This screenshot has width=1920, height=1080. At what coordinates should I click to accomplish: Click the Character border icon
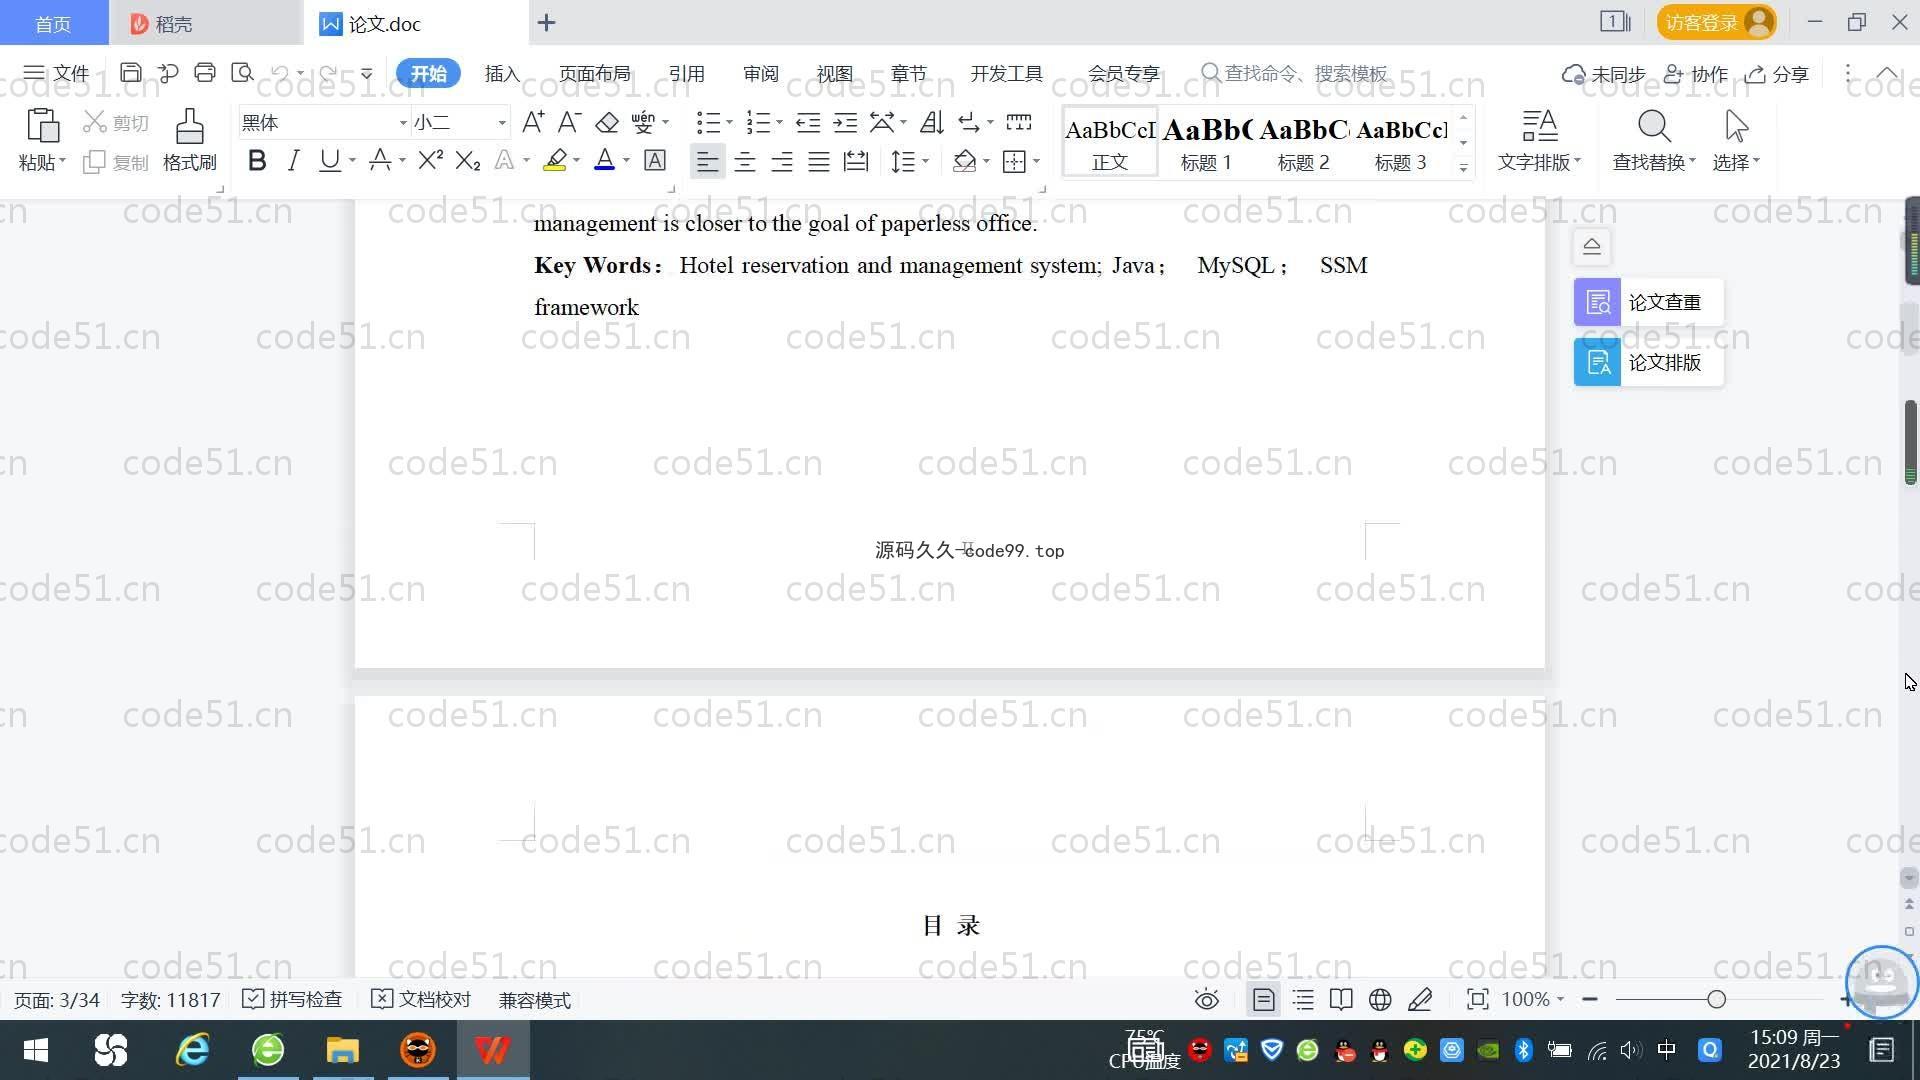655,161
